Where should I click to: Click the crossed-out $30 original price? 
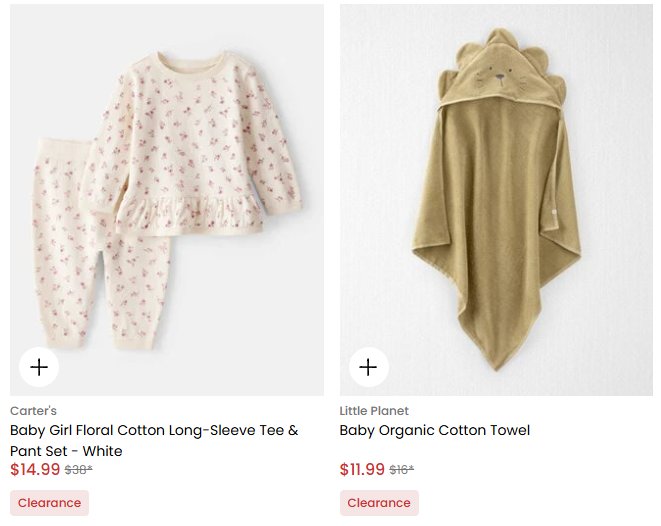[x=78, y=470]
